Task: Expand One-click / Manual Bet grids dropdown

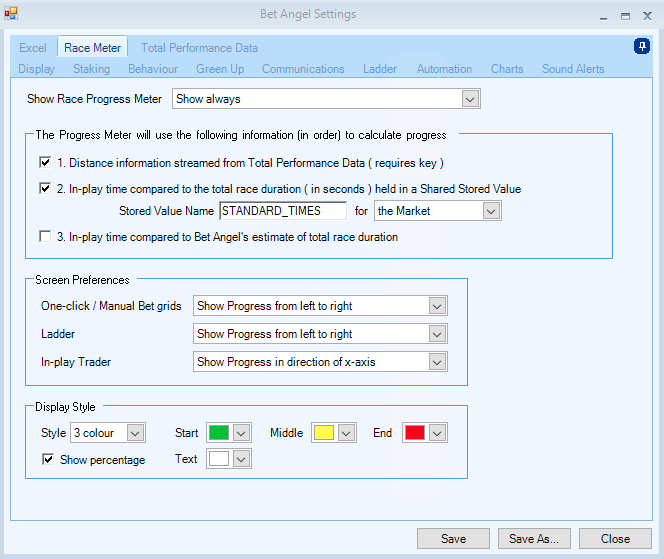Action: (x=437, y=306)
